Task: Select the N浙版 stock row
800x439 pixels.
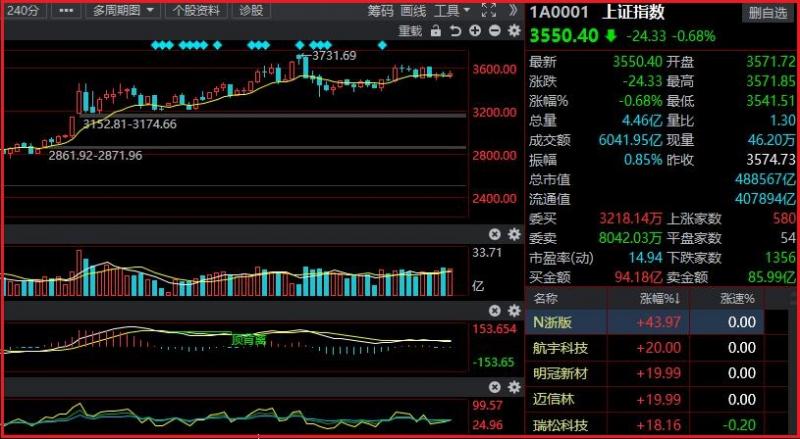Action: [644, 322]
